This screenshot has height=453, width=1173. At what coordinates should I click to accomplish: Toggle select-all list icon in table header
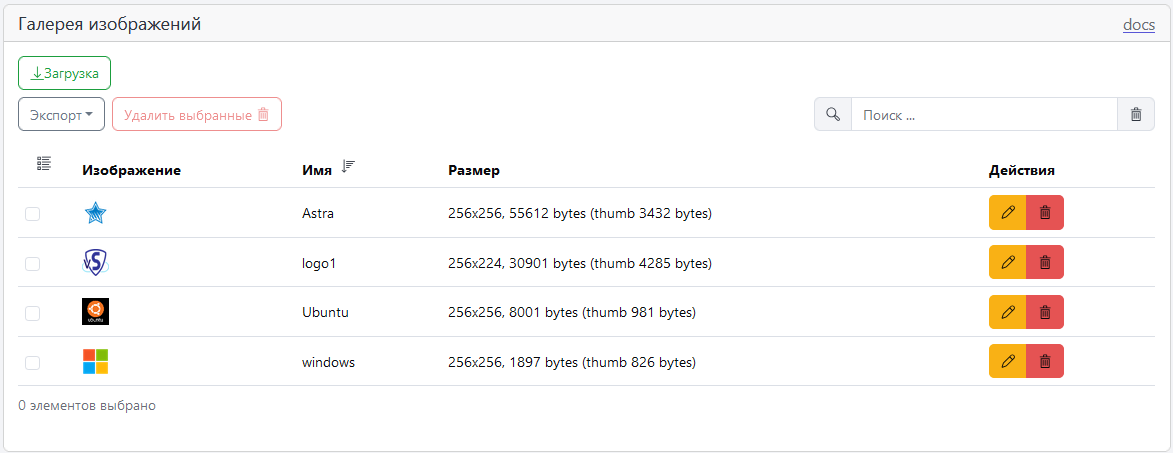[x=43, y=163]
